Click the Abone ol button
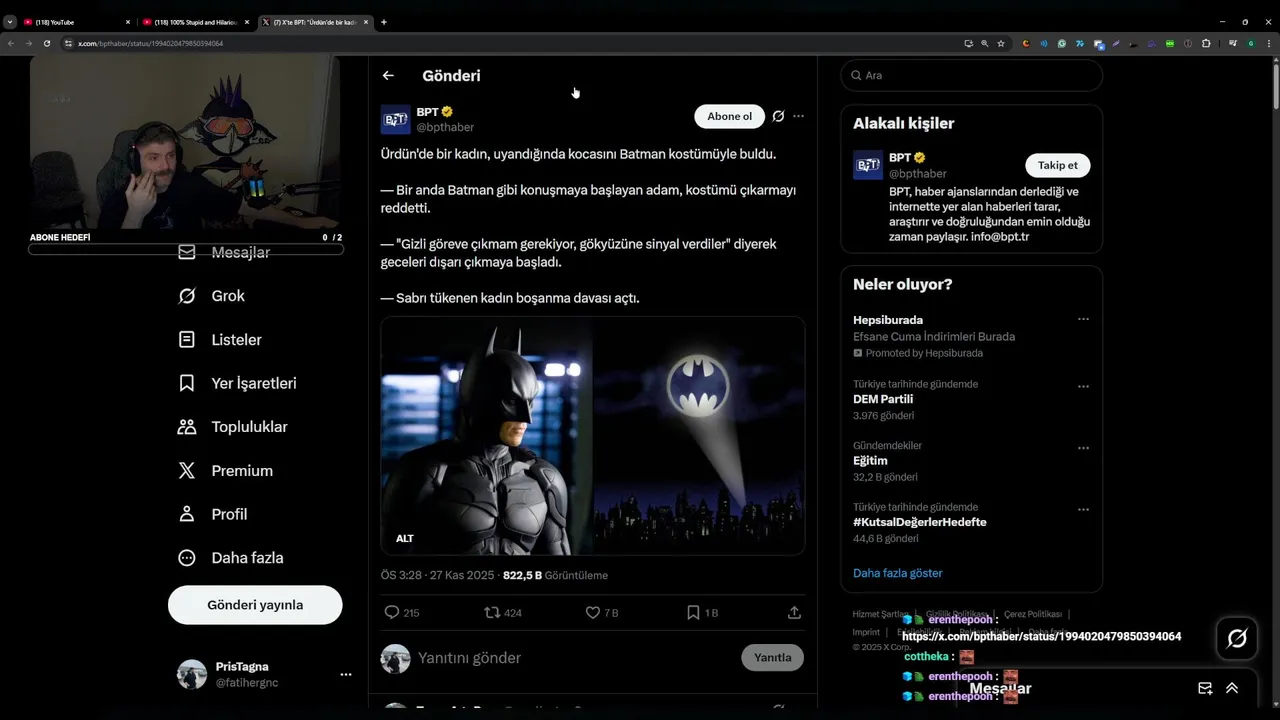The width and height of the screenshot is (1280, 720). 729,116
